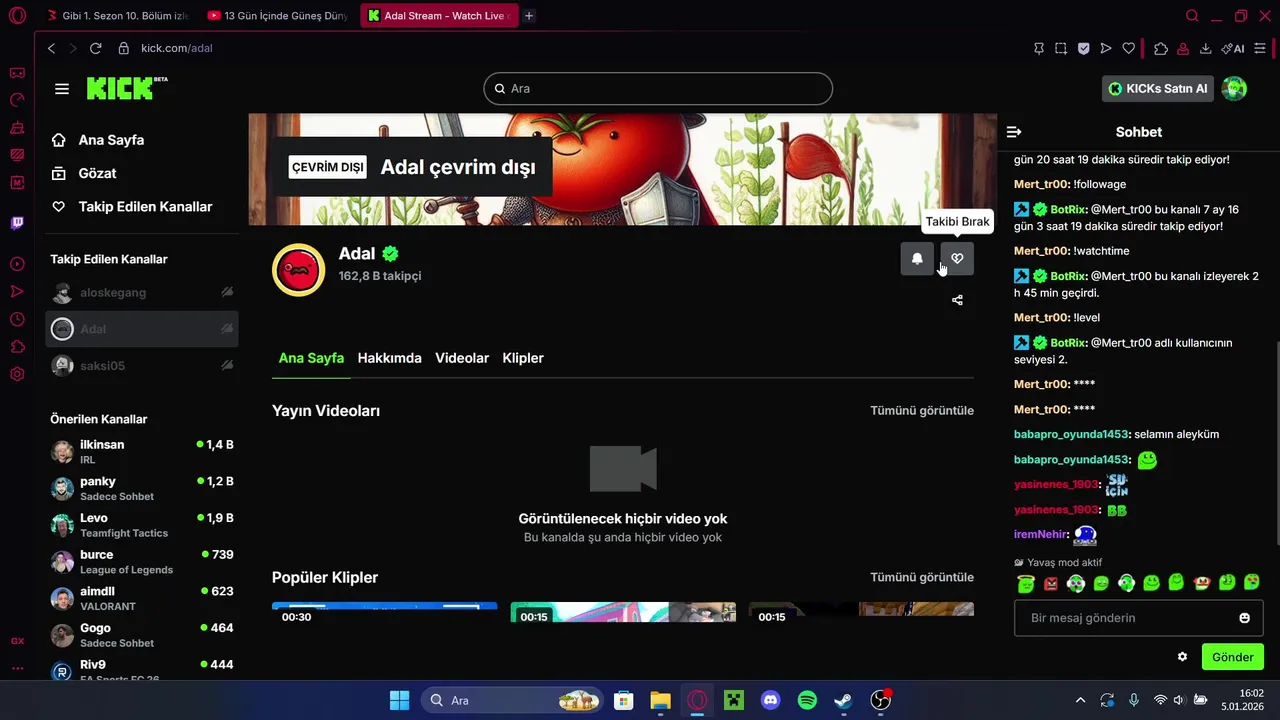Switch to the Hakkımda tab

(x=389, y=358)
